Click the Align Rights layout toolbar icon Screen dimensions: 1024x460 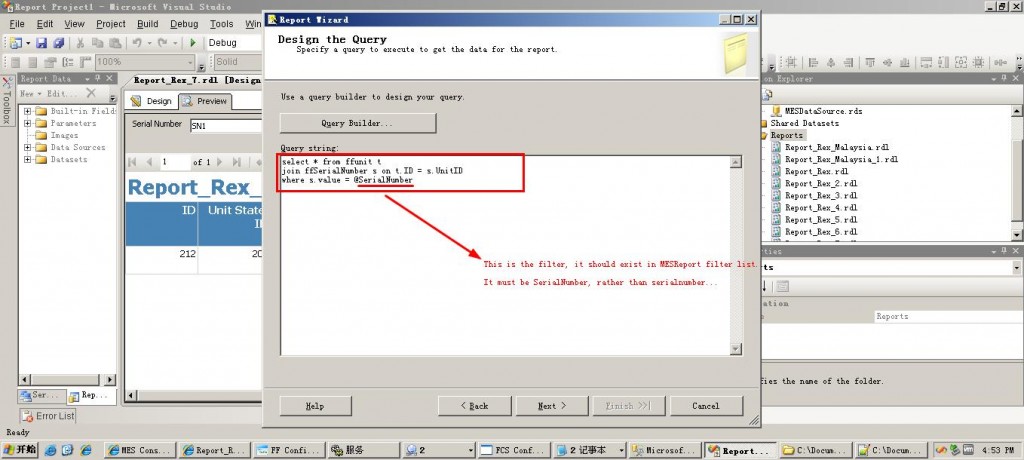(848, 63)
